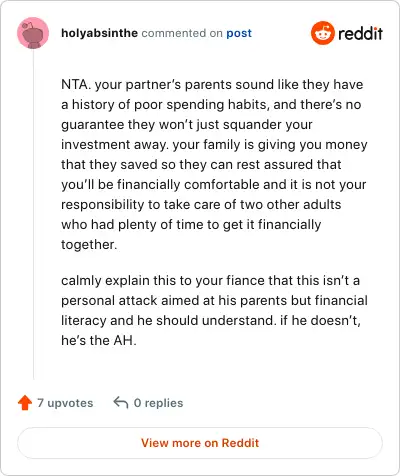The image size is (400, 476).
Task: Open the holyabsinthe username profile link
Action: pyautogui.click(x=99, y=33)
